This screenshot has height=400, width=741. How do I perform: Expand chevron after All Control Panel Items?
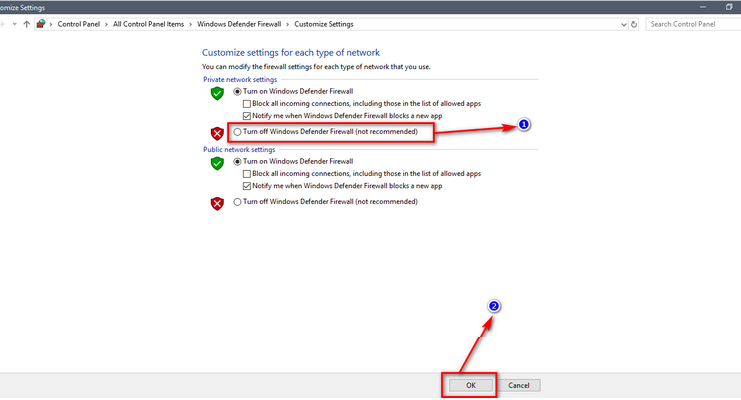point(191,24)
